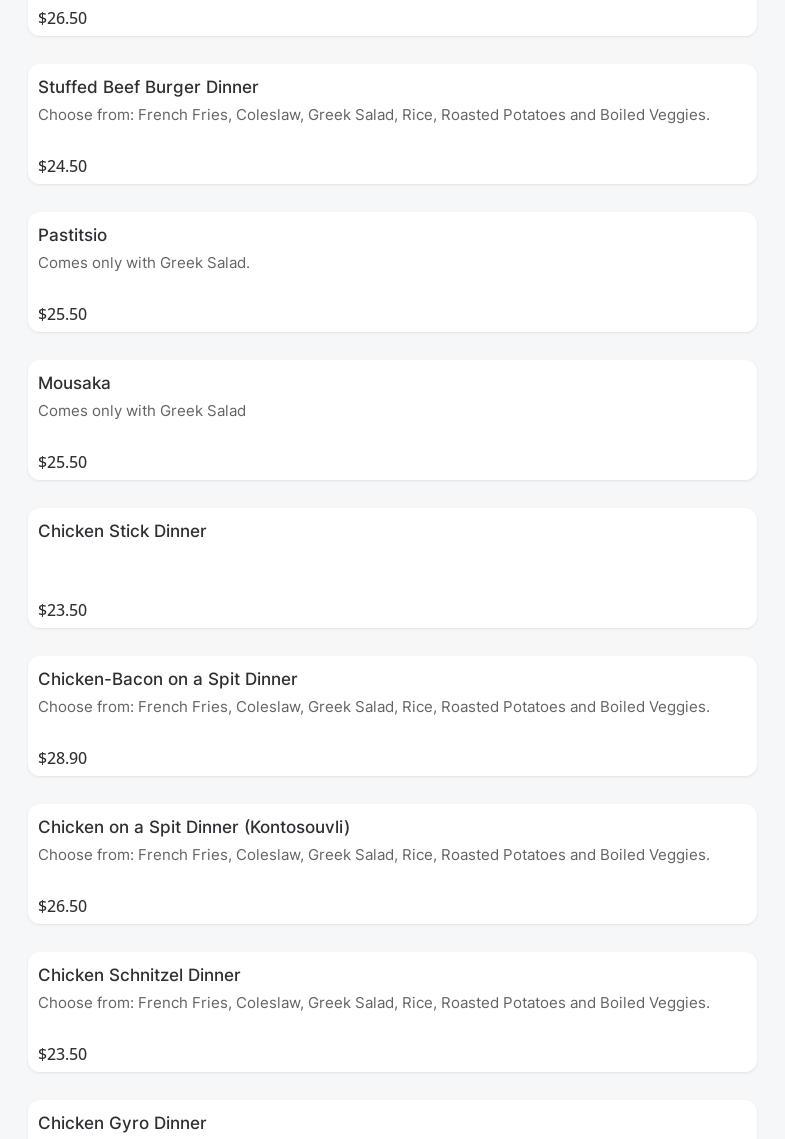Select the Chicken Schnitzel Dinner $23.50 price

point(62,1054)
